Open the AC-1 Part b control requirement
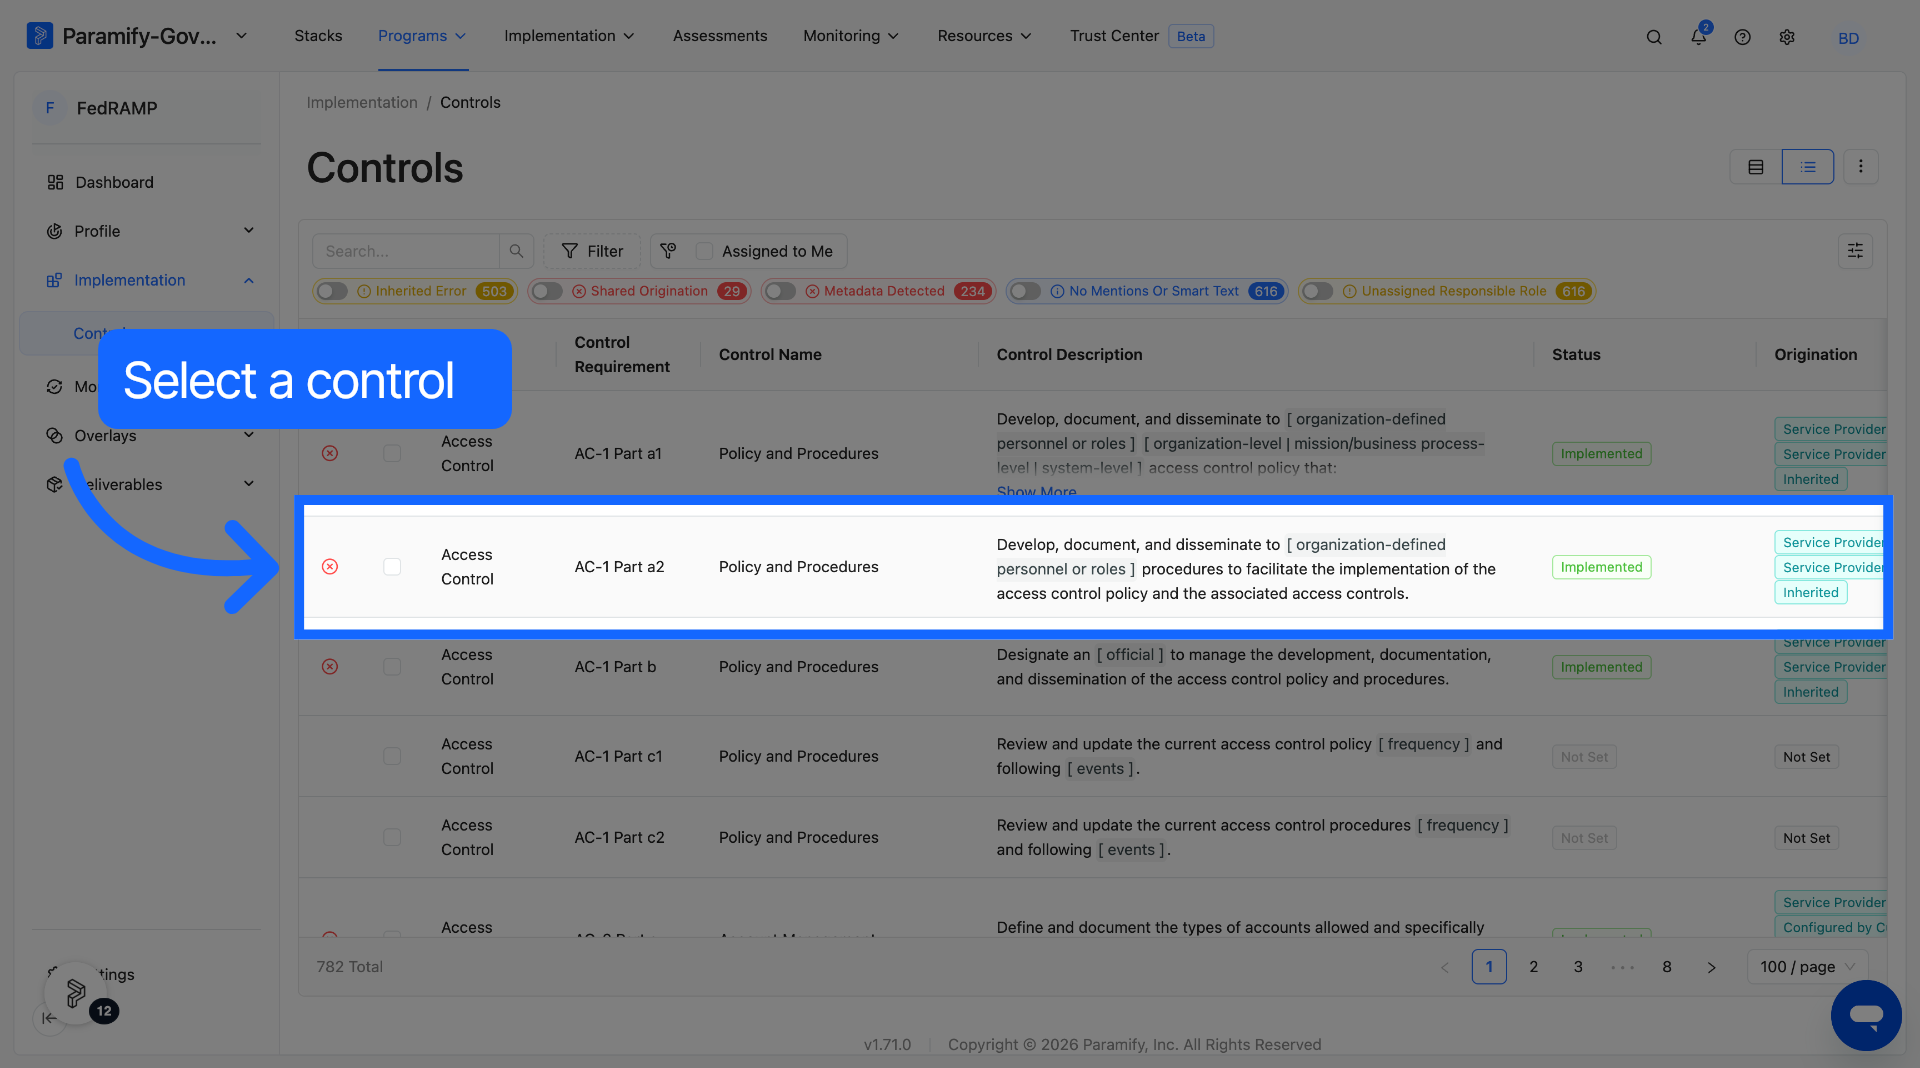 click(615, 667)
